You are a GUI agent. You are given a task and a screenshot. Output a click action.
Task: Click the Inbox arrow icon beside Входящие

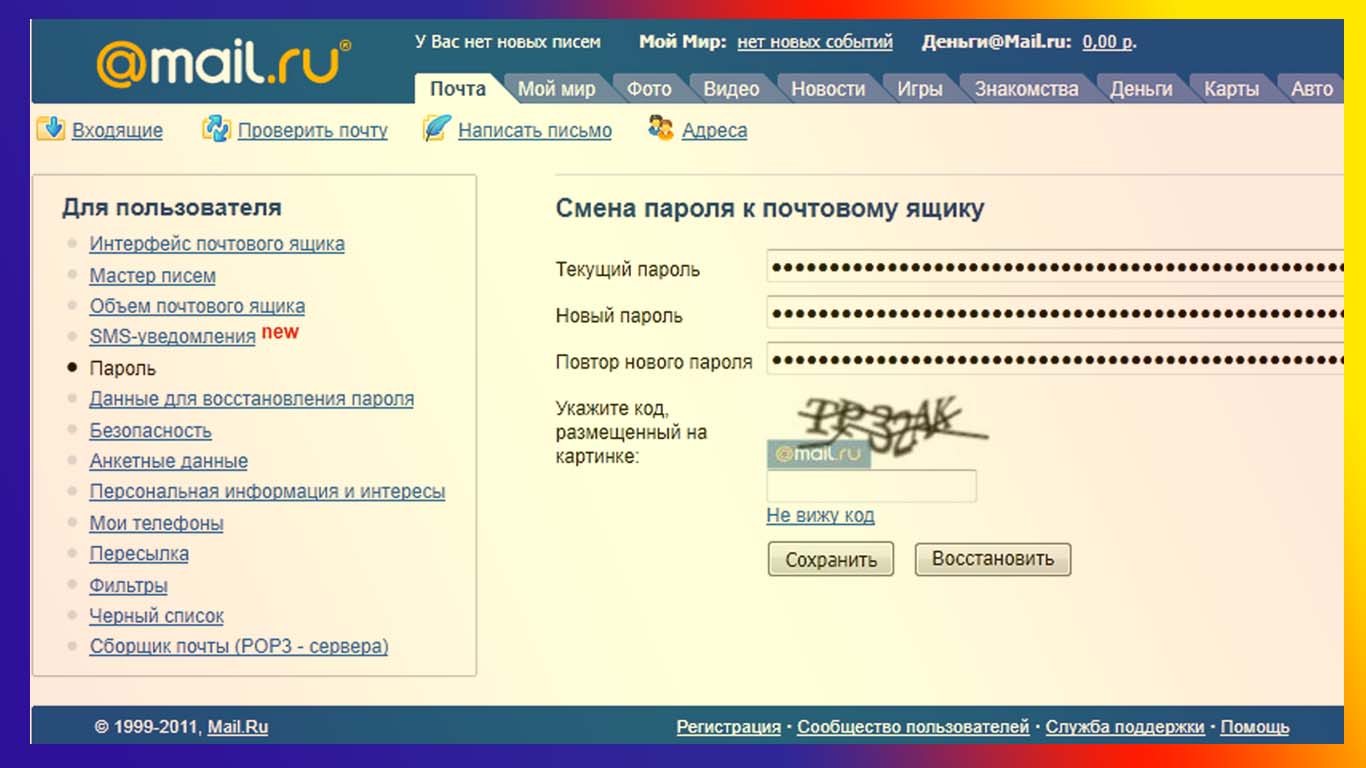click(x=50, y=128)
